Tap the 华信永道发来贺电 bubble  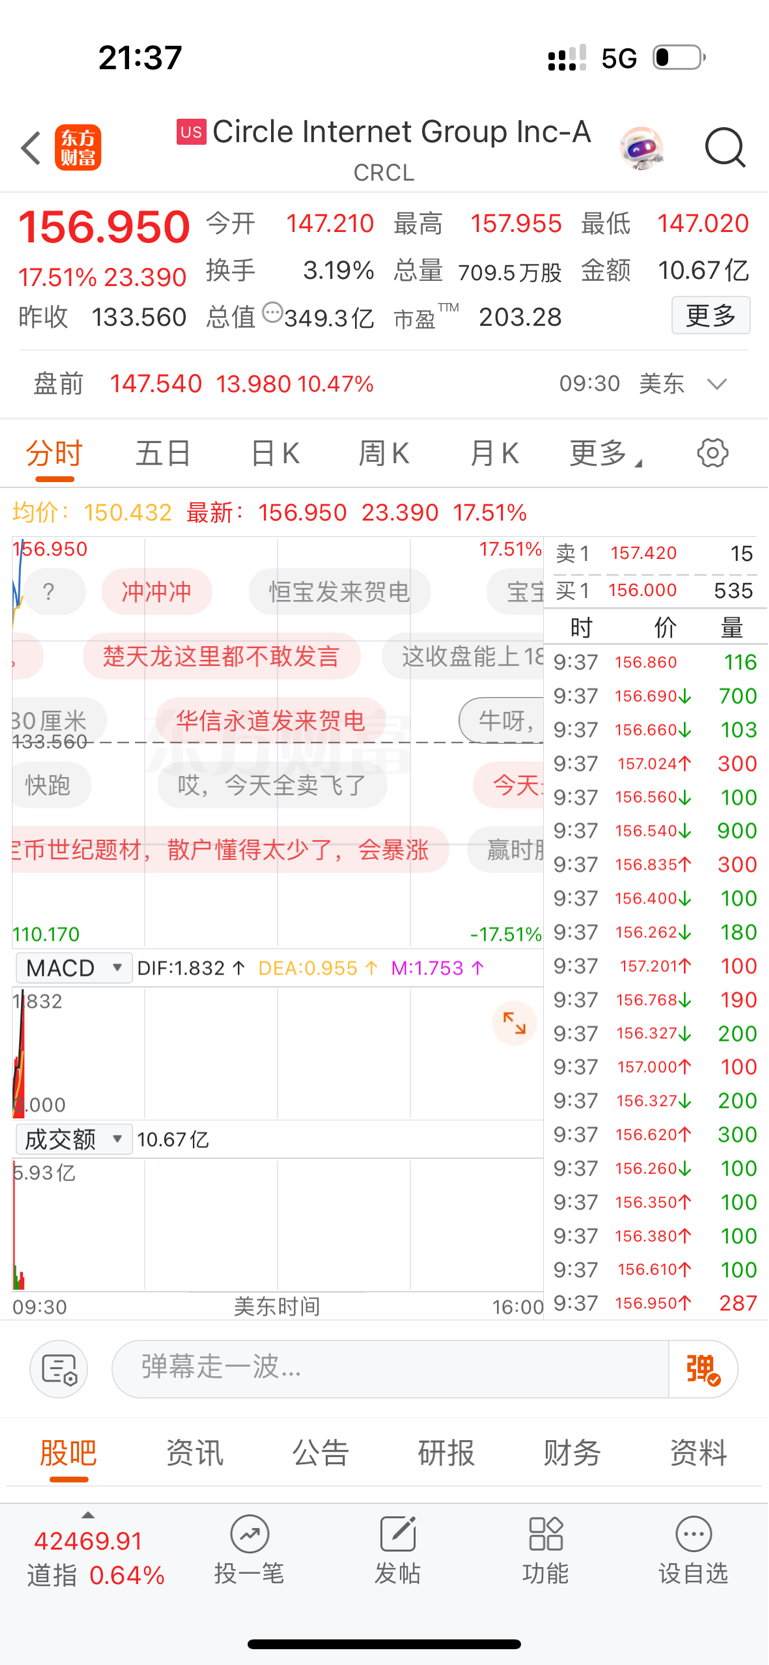(270, 721)
